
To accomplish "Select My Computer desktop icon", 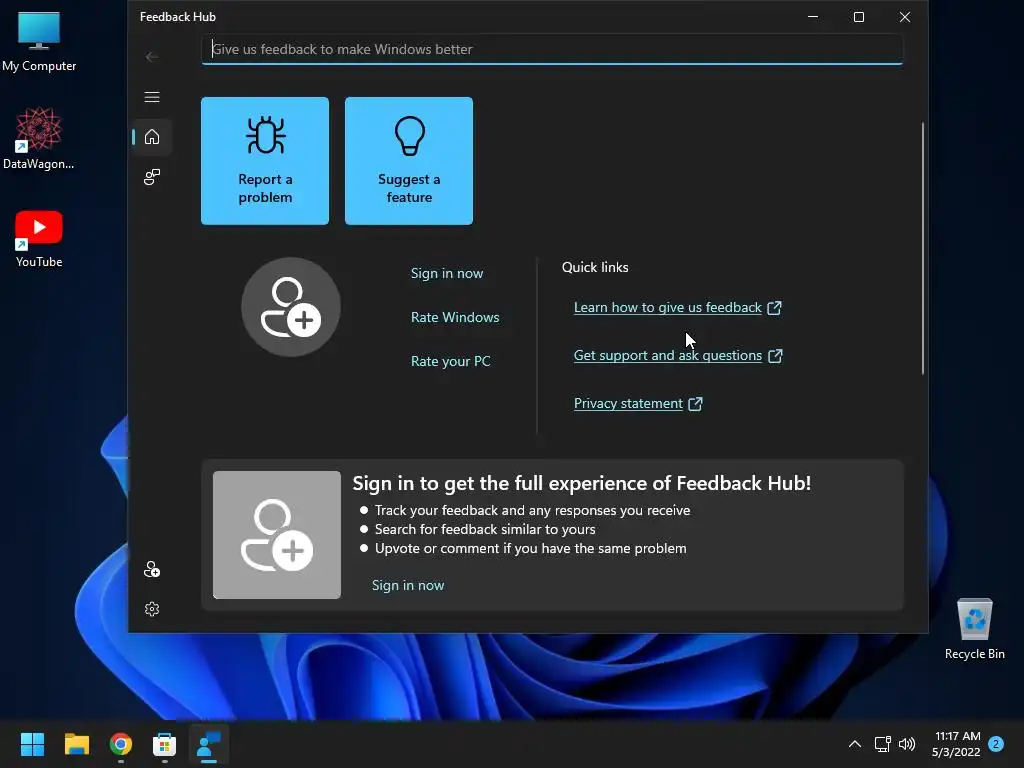I will 39,40.
